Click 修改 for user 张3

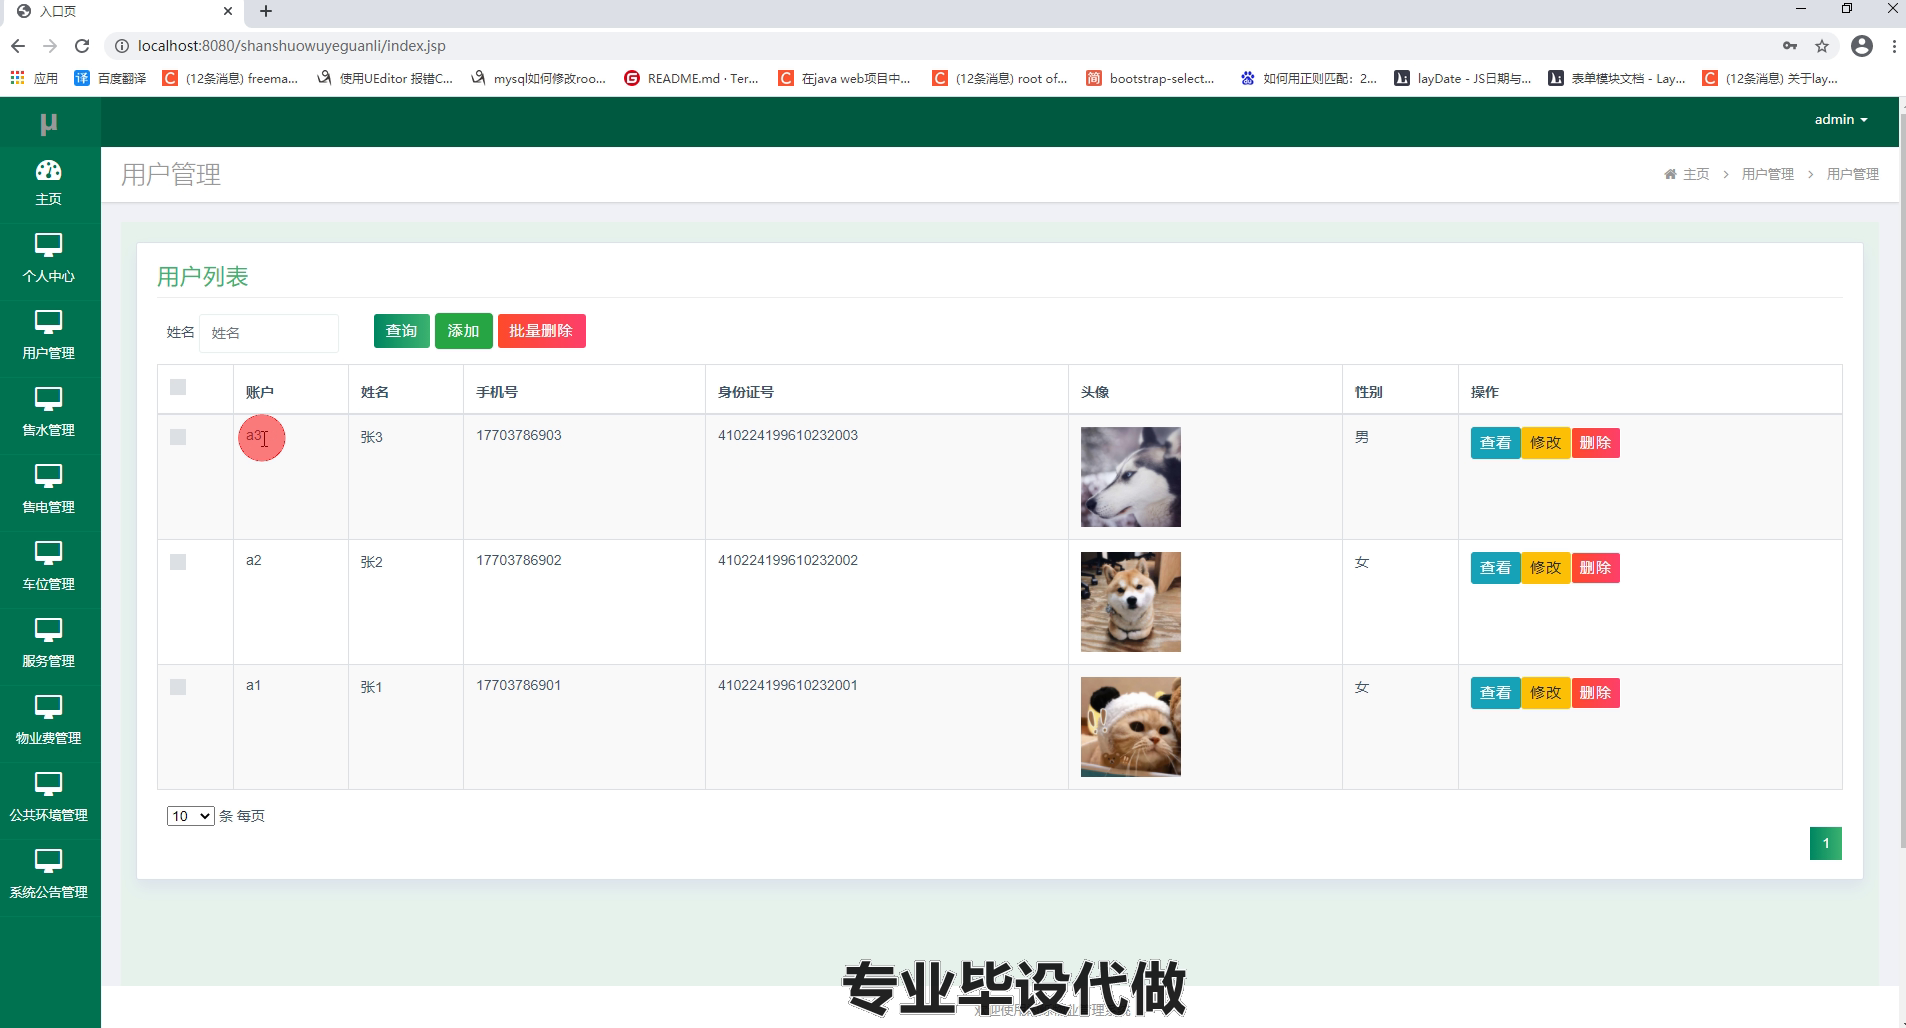click(x=1545, y=443)
